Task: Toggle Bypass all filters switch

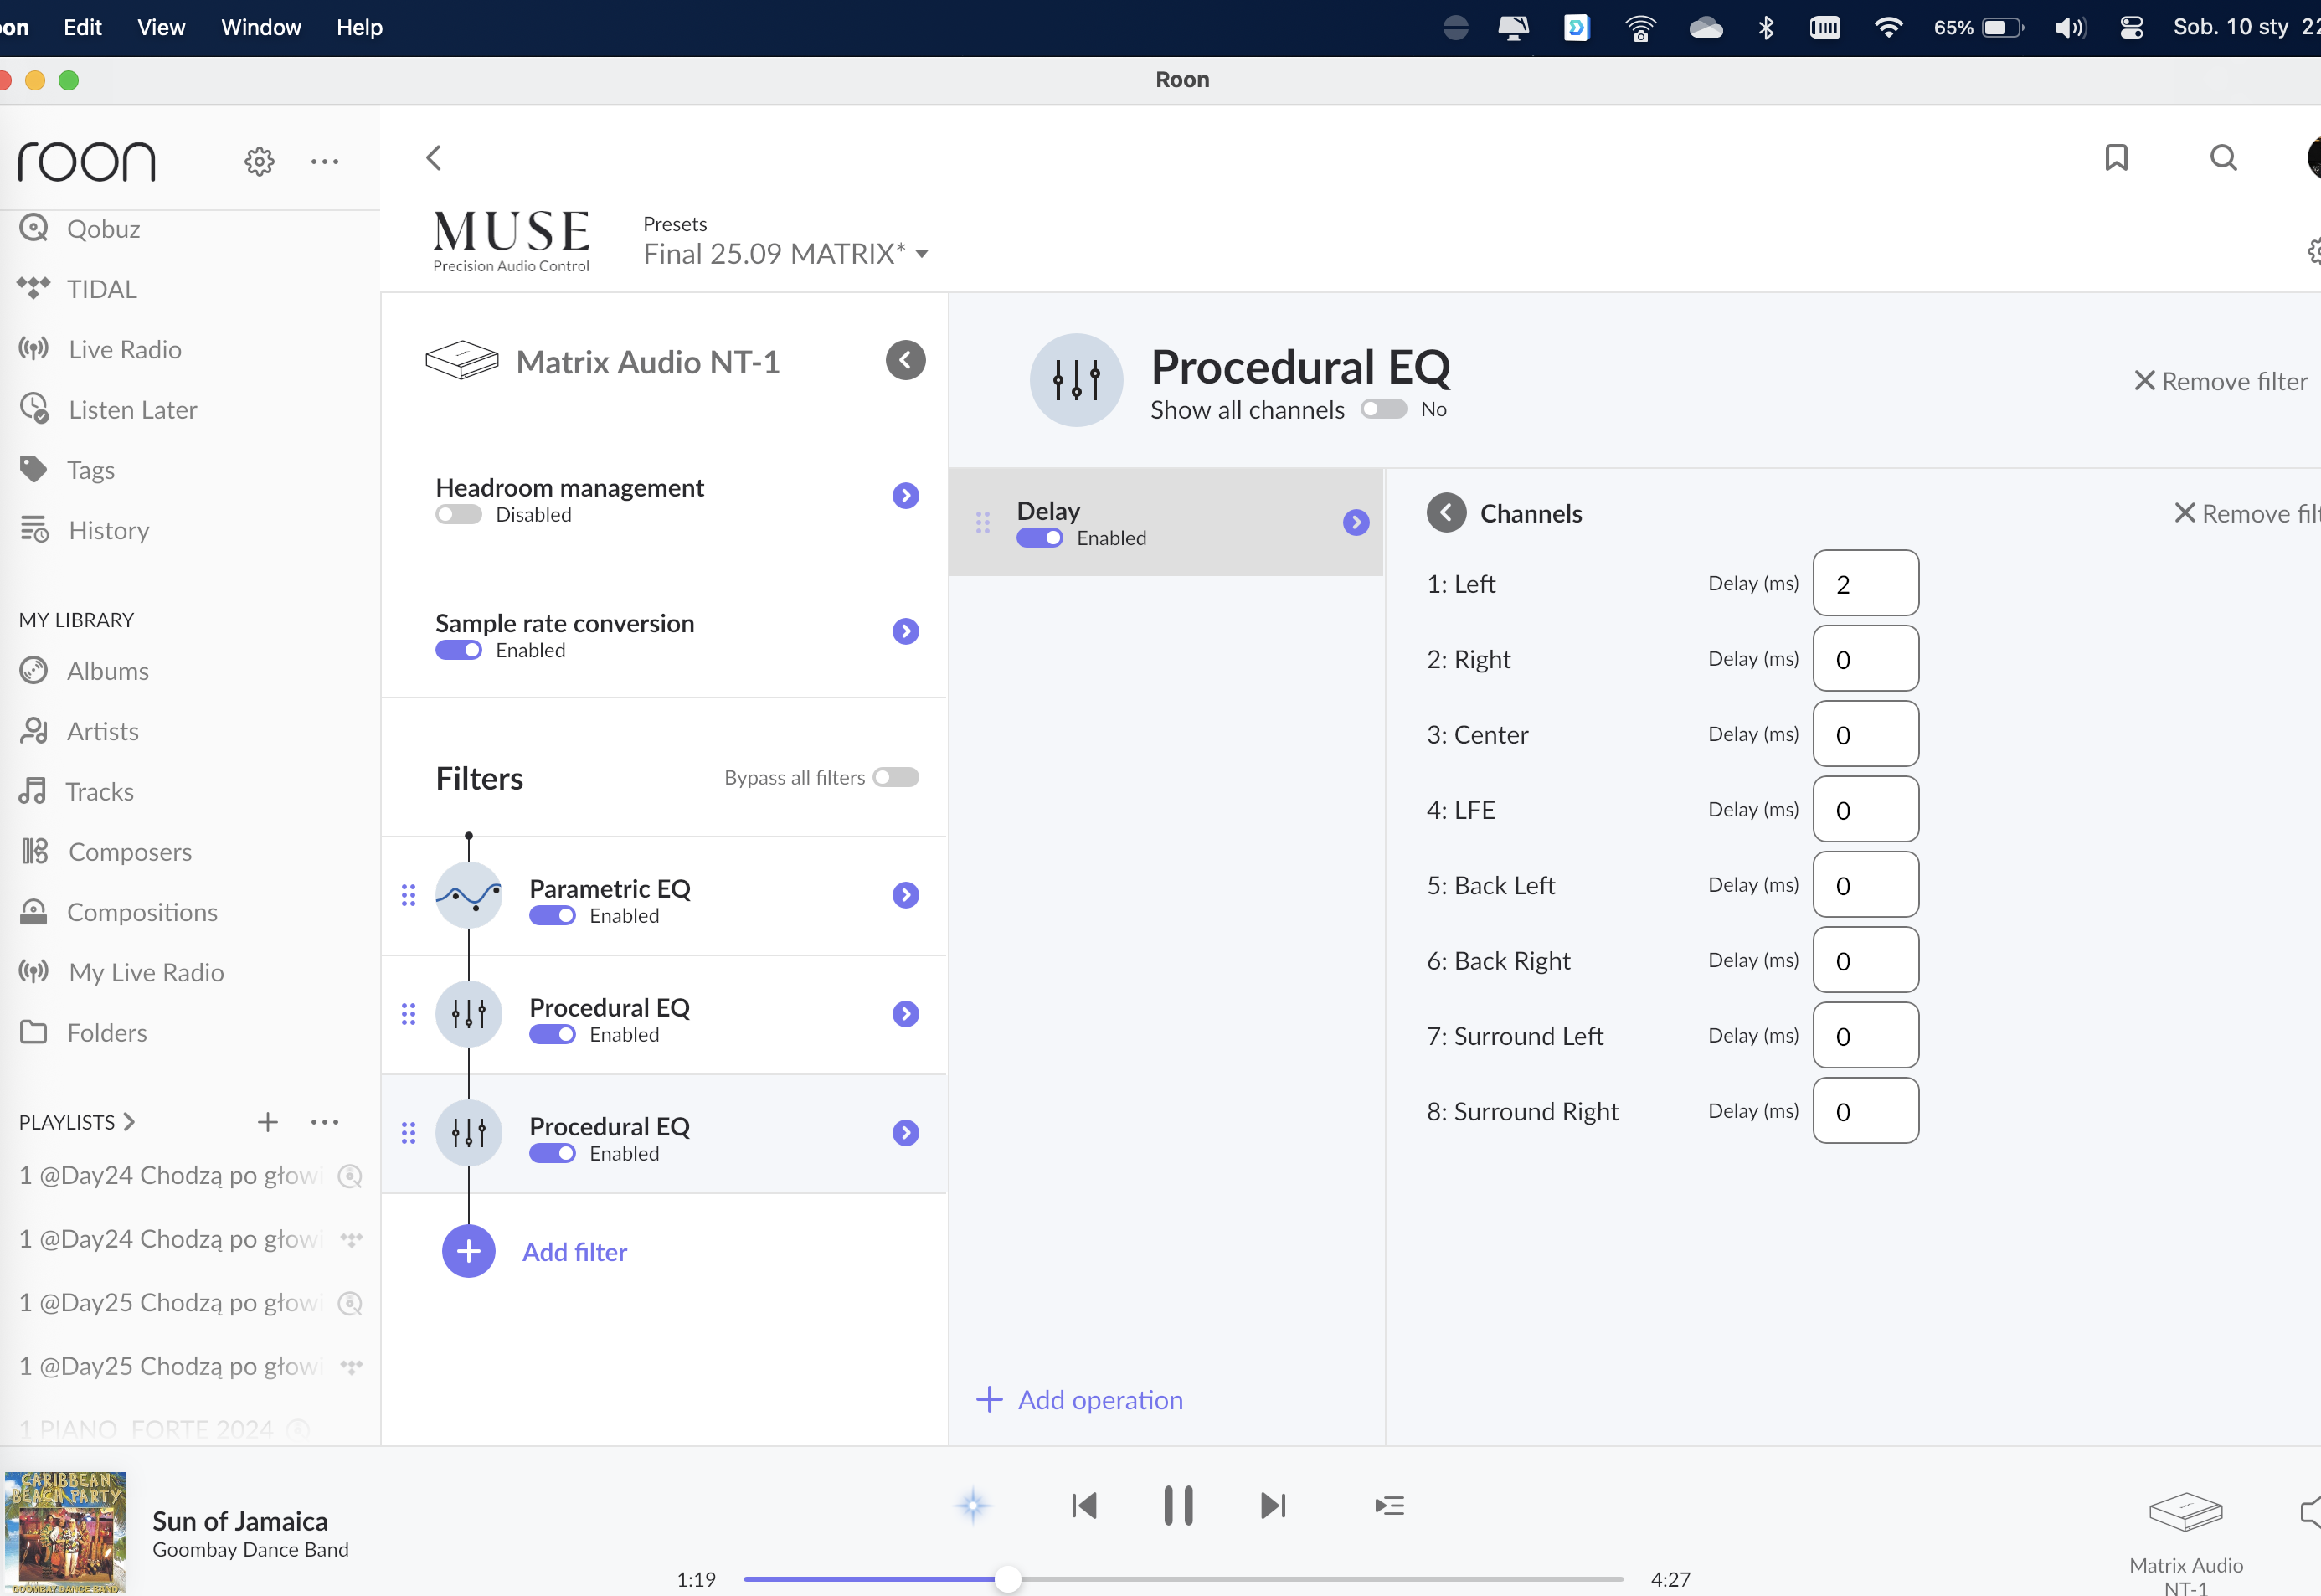Action: click(x=895, y=777)
